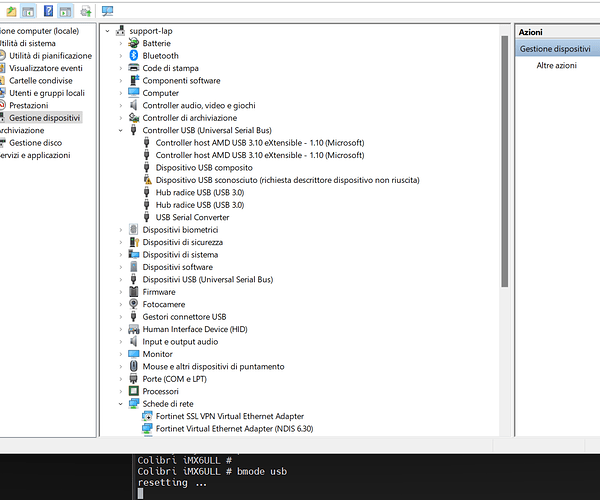
Task: Click Gestione dispositivi header in Azioni pane
Action: click(x=557, y=49)
